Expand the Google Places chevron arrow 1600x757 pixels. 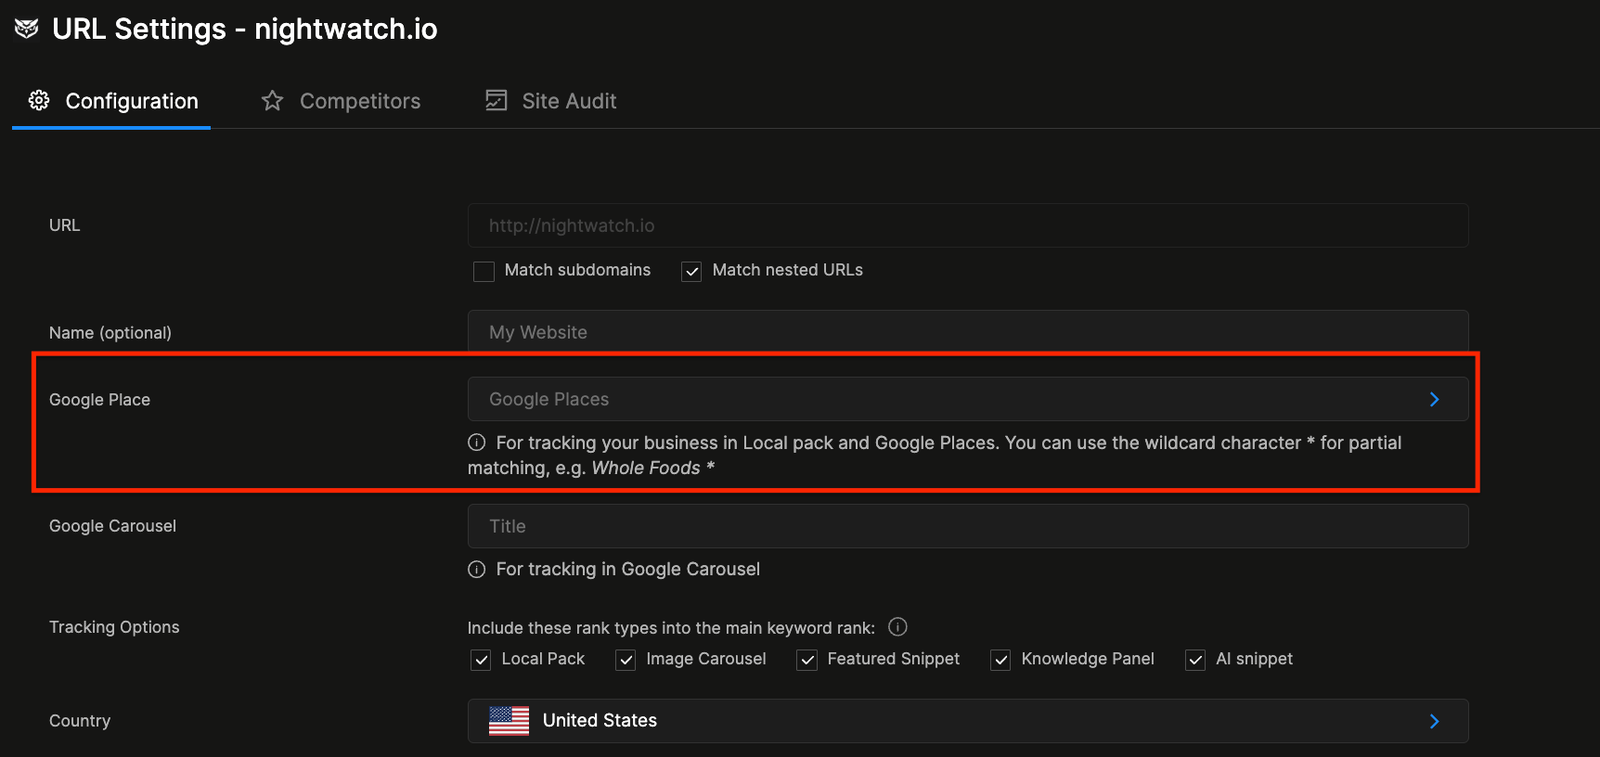(x=1434, y=399)
